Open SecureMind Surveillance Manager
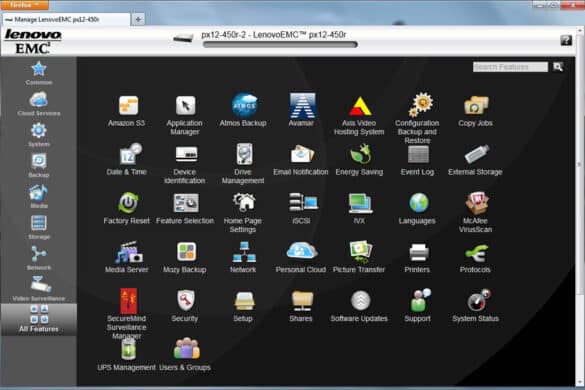Image resolution: width=585 pixels, height=390 pixels. click(126, 313)
